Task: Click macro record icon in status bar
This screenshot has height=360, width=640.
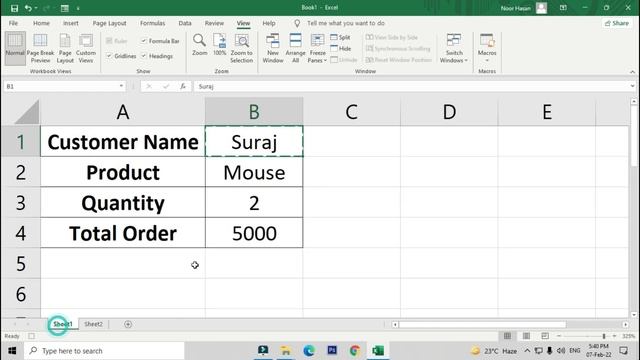Action: tap(31, 336)
